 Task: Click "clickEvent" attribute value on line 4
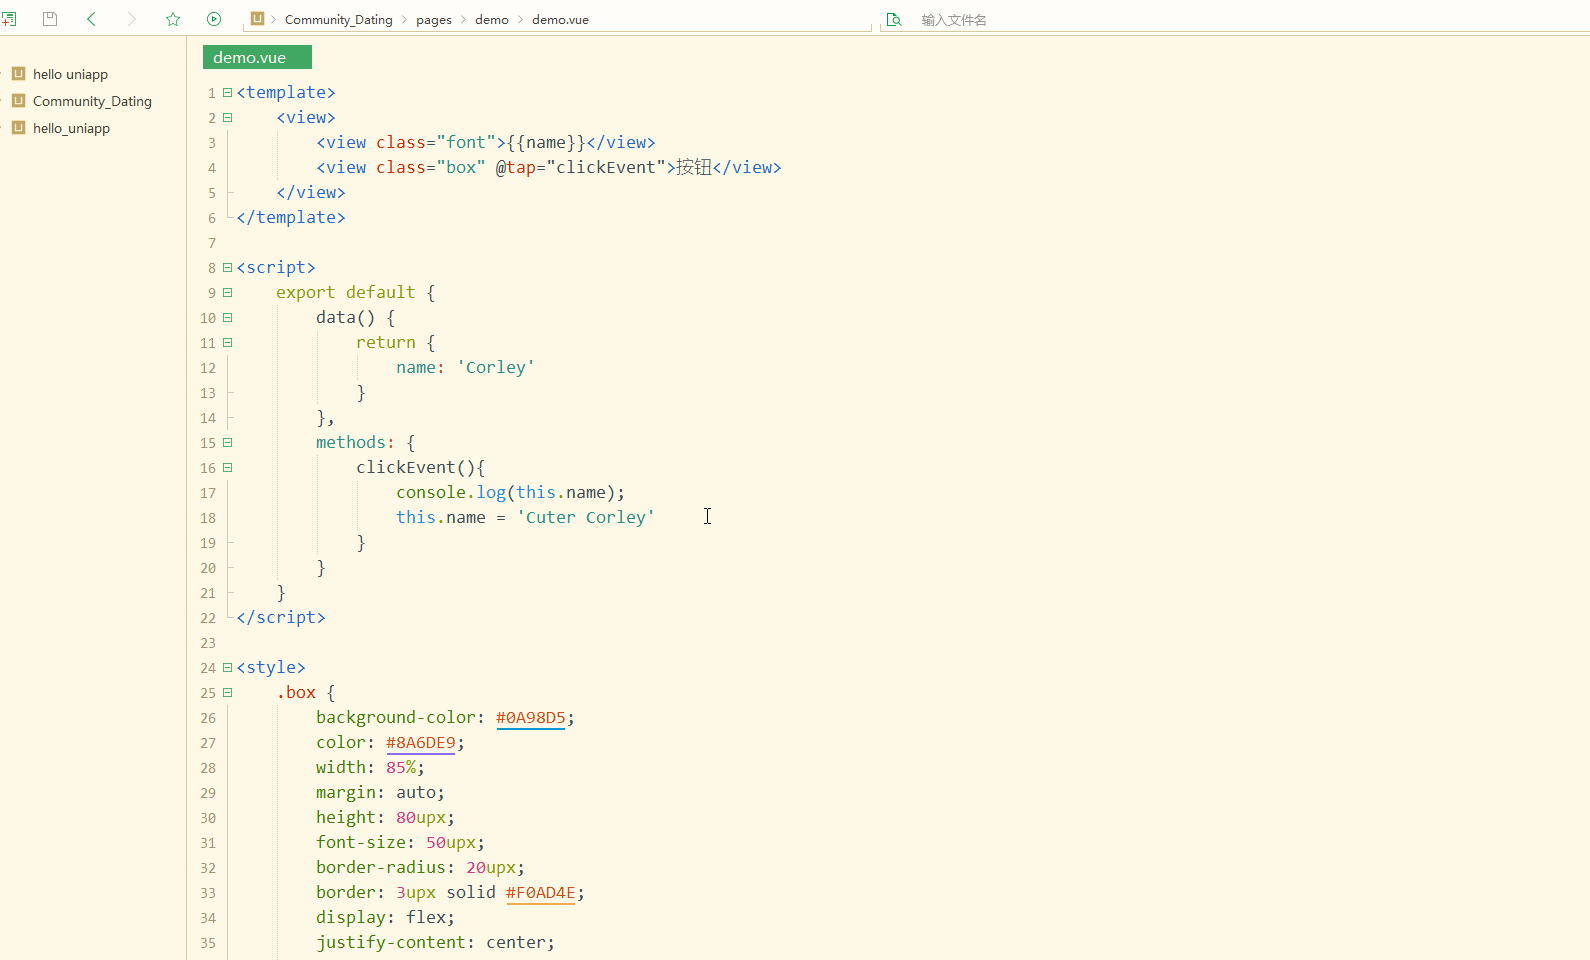point(606,167)
